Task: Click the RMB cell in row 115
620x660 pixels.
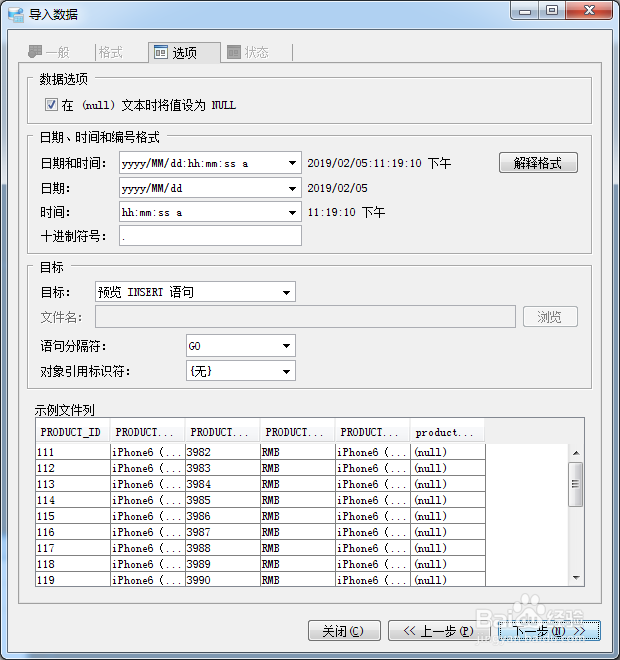Action: [298, 516]
